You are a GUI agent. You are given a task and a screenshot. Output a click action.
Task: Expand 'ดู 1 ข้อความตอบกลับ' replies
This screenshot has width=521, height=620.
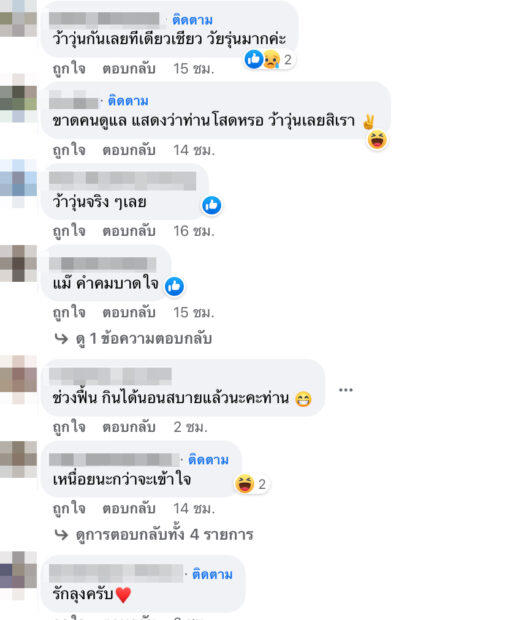tap(144, 339)
